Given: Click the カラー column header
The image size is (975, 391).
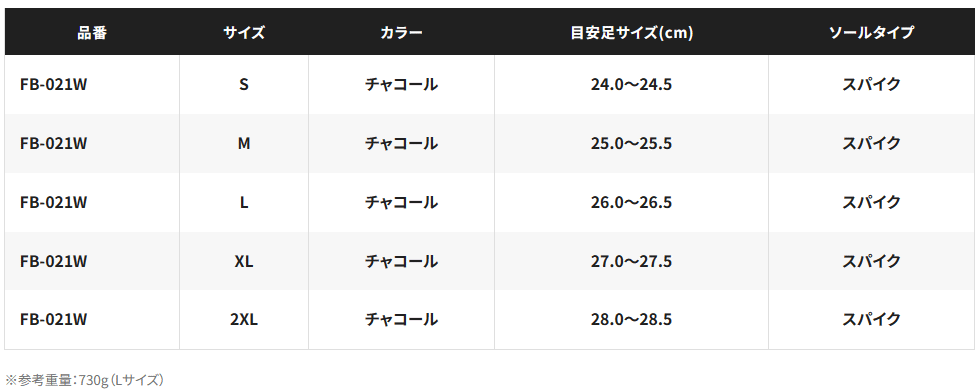Looking at the screenshot, I should [x=401, y=32].
